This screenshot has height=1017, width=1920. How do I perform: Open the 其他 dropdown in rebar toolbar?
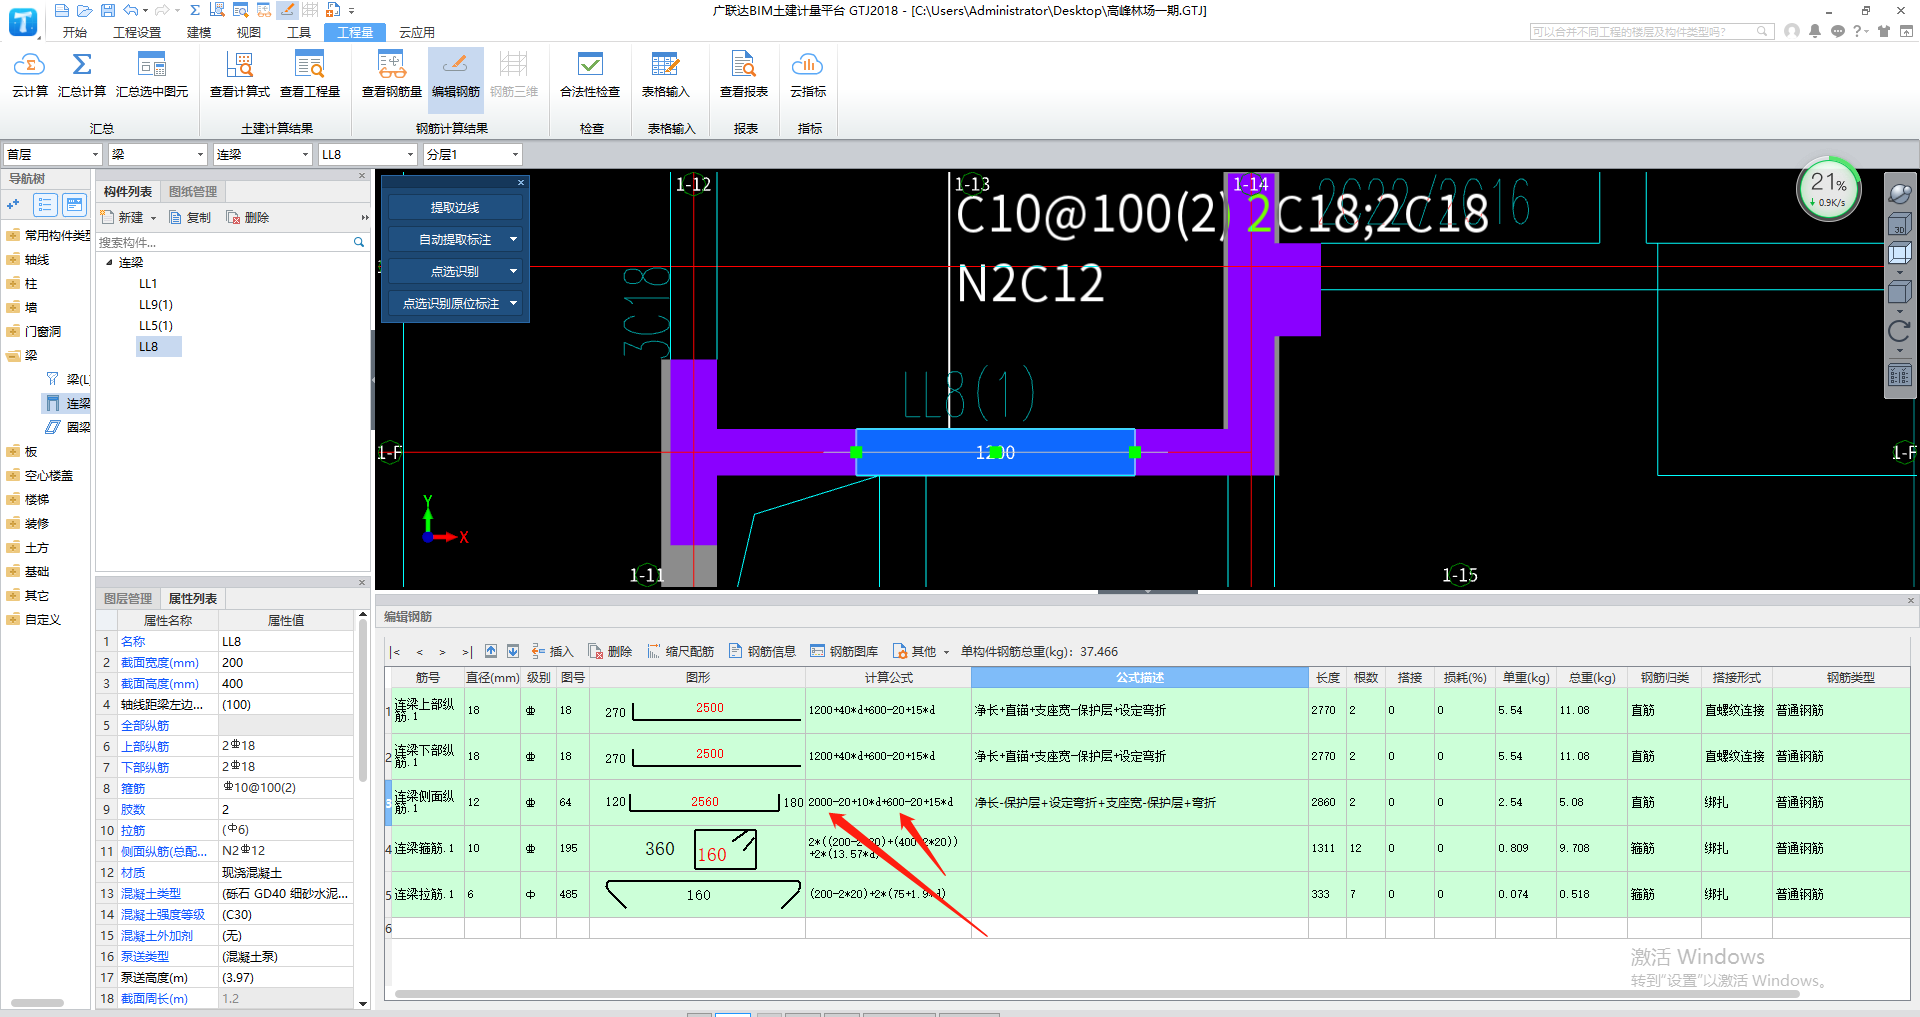coord(921,651)
